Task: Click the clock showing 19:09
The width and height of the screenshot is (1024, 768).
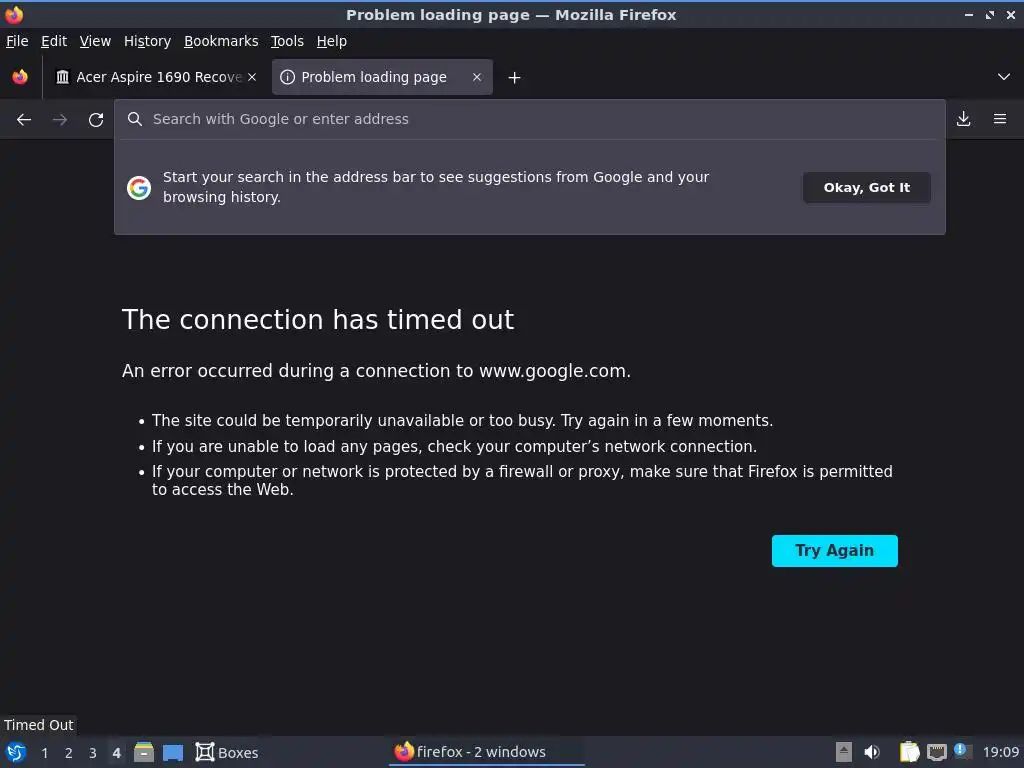Action: point(1000,752)
